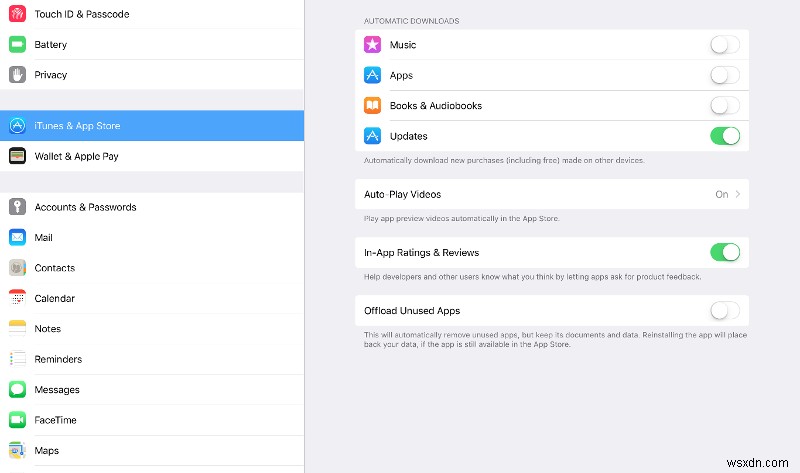The width and height of the screenshot is (800, 473).
Task: Click the Auto-Play Videos row label
Action: click(x=403, y=194)
